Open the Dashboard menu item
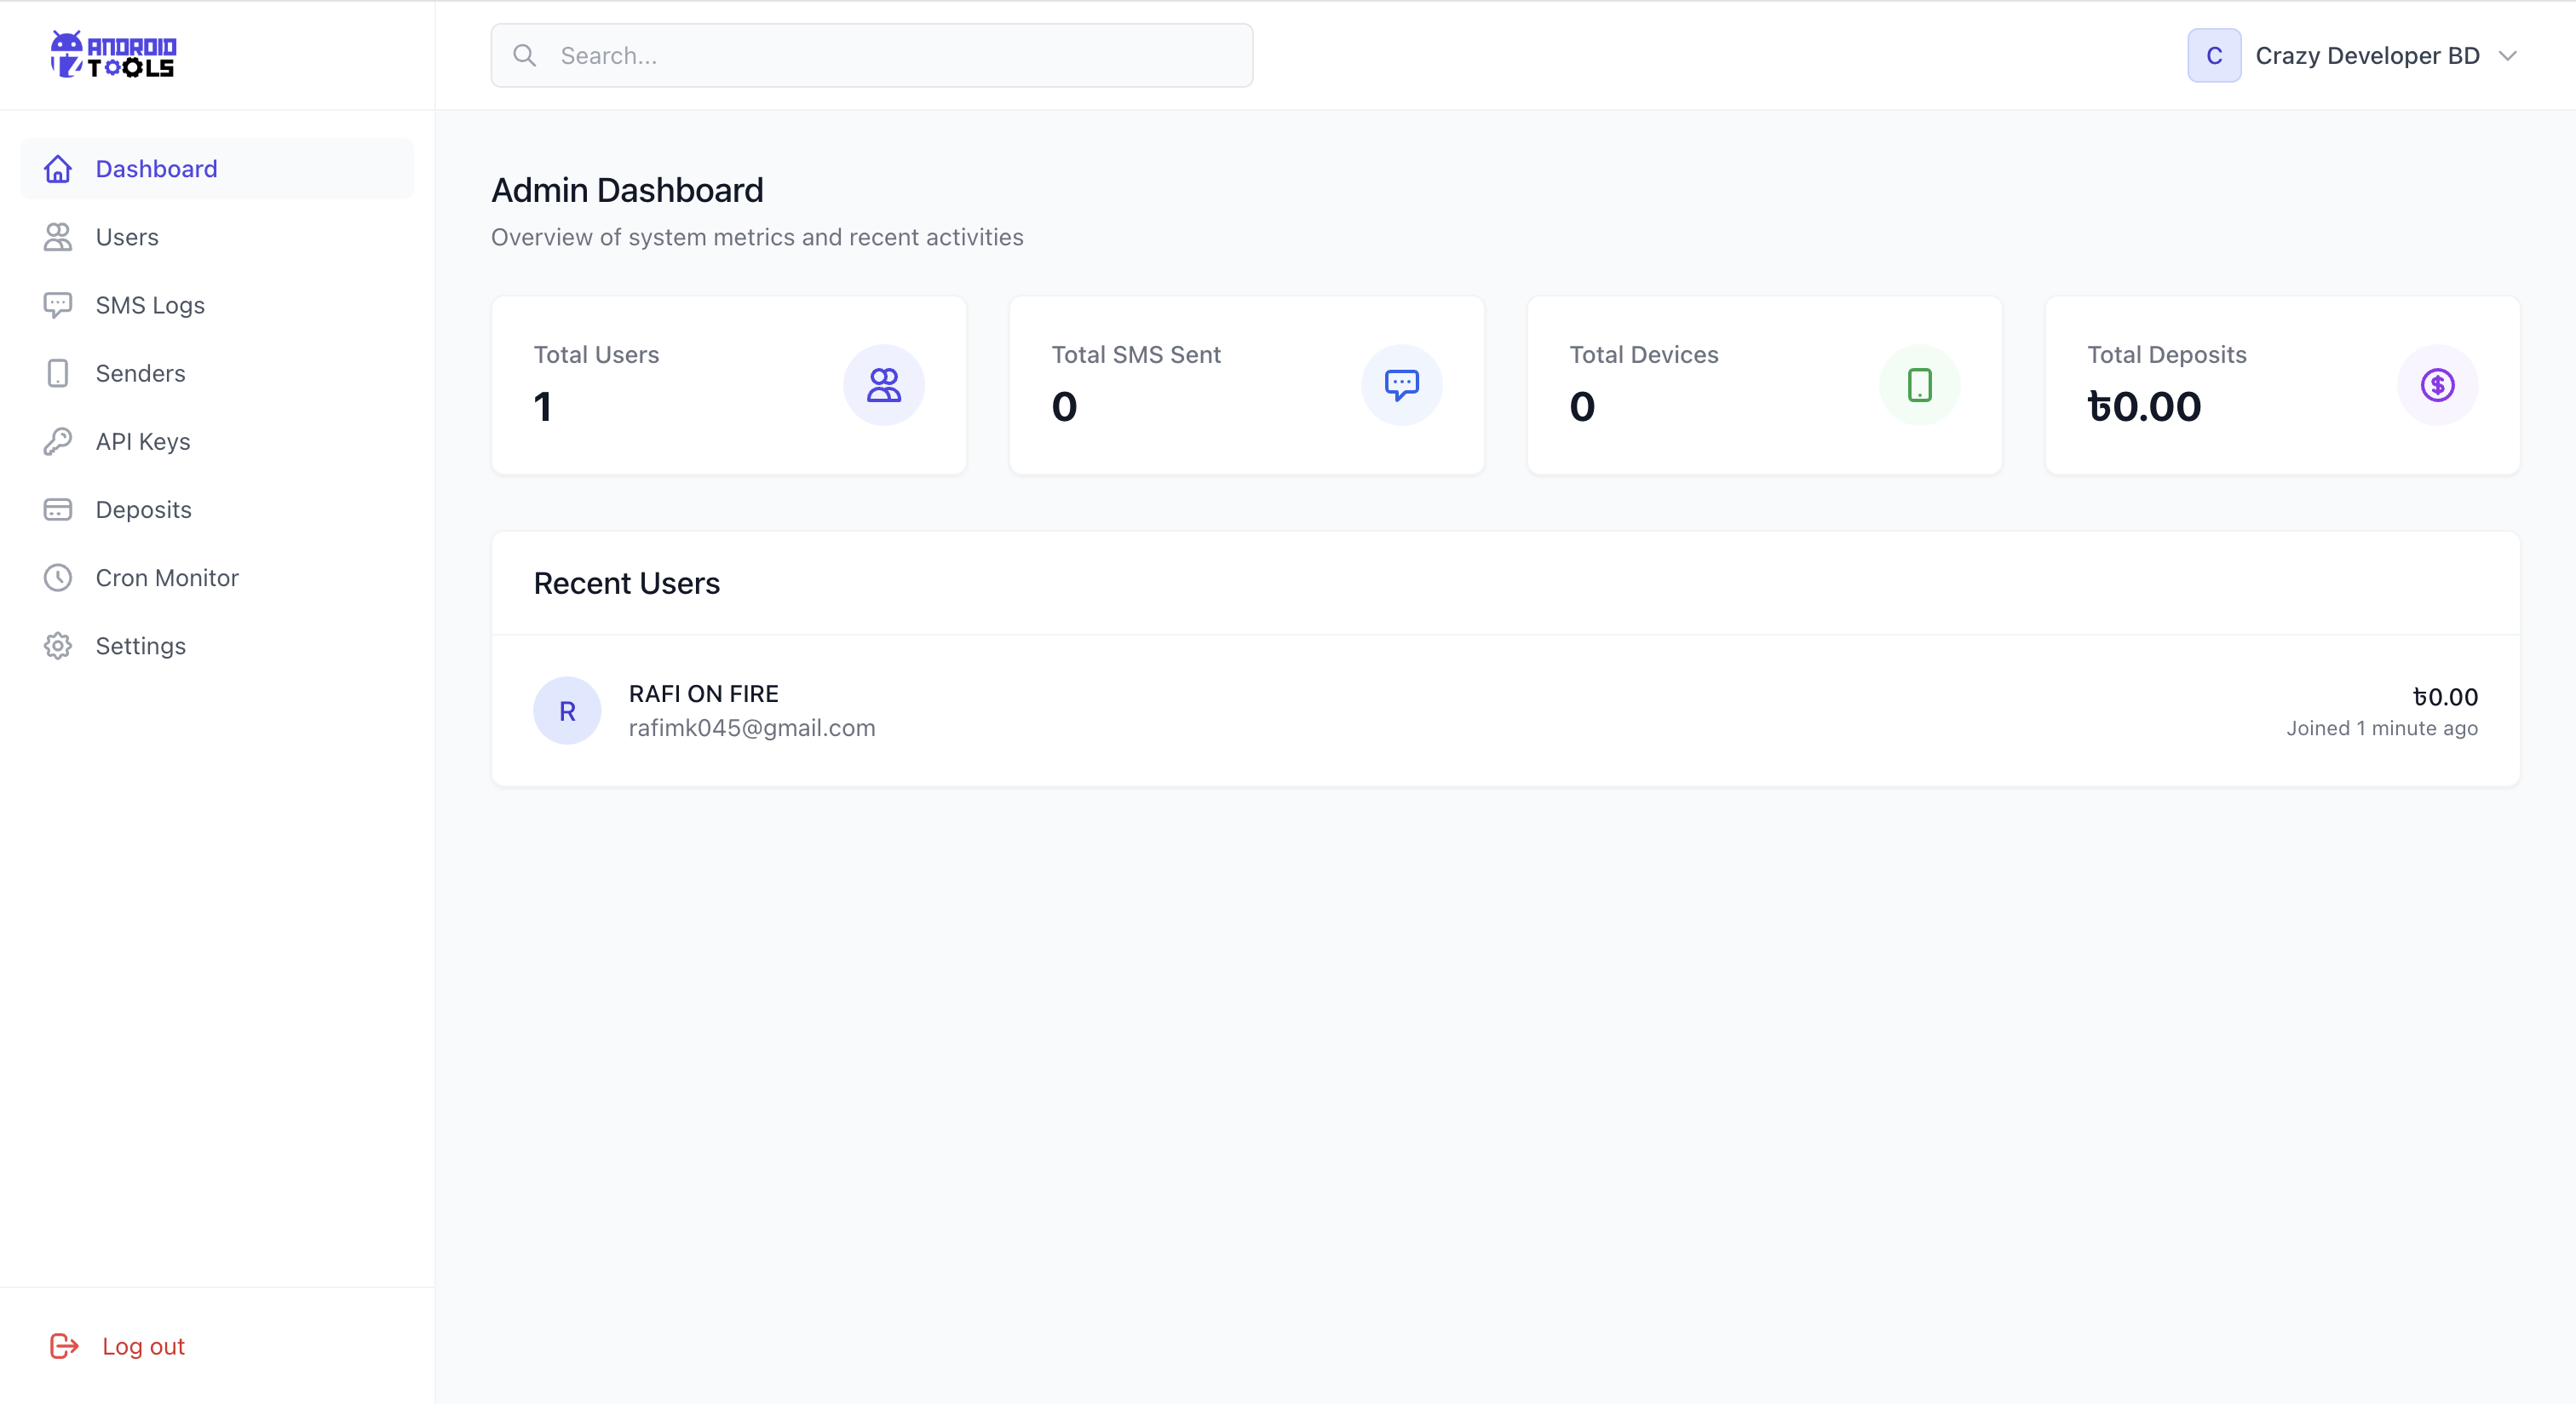Screen dimensions: 2576x1404 [x=217, y=169]
